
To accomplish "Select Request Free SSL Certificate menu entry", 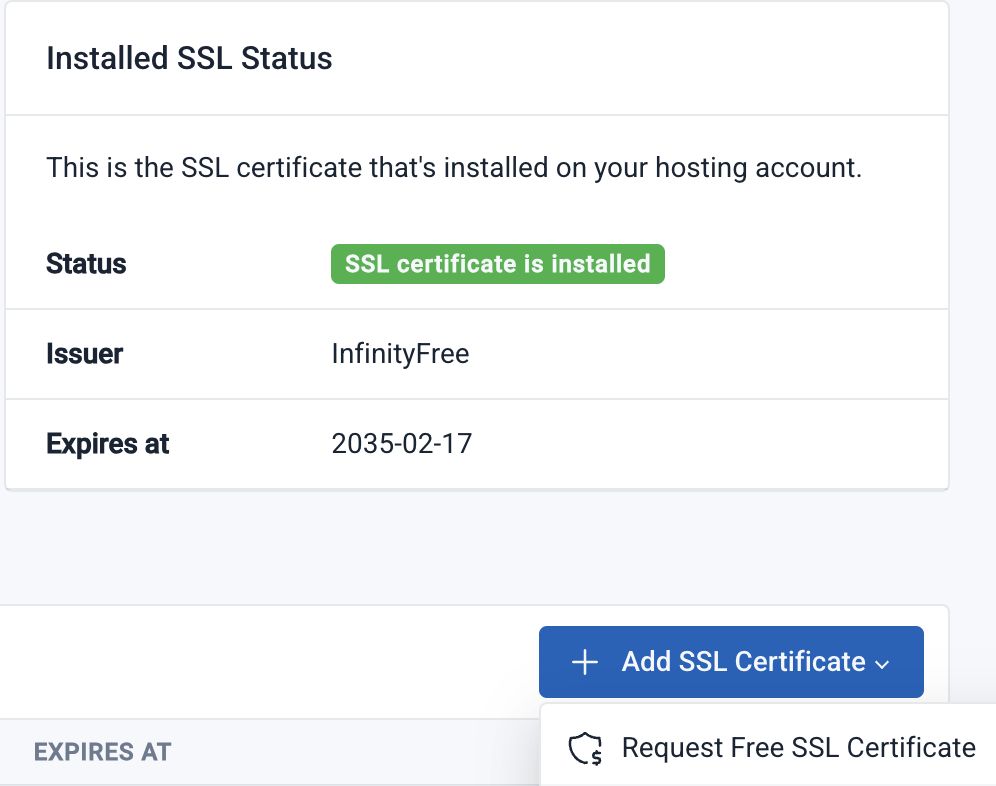I will pos(797,748).
